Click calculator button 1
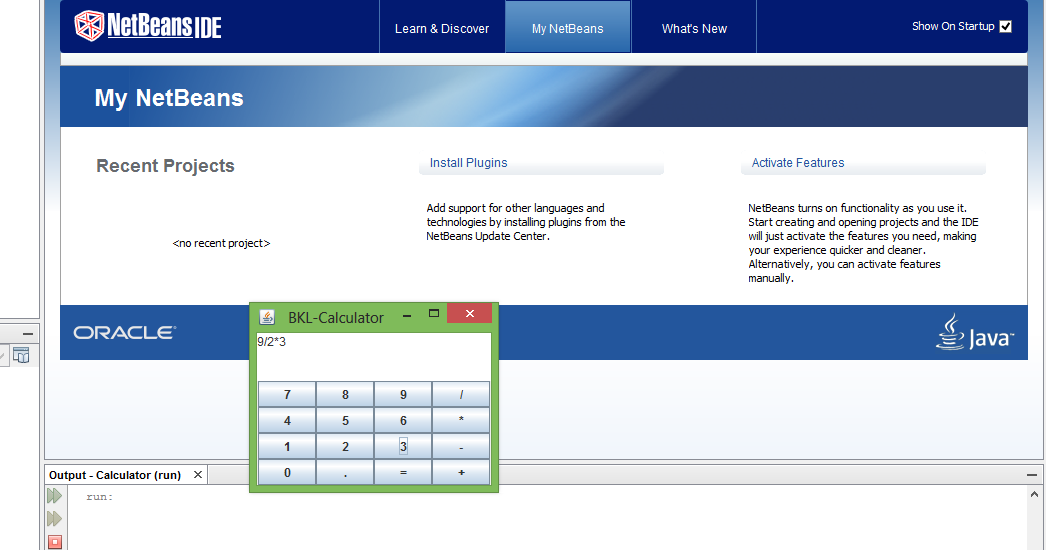1046x550 pixels. (287, 447)
